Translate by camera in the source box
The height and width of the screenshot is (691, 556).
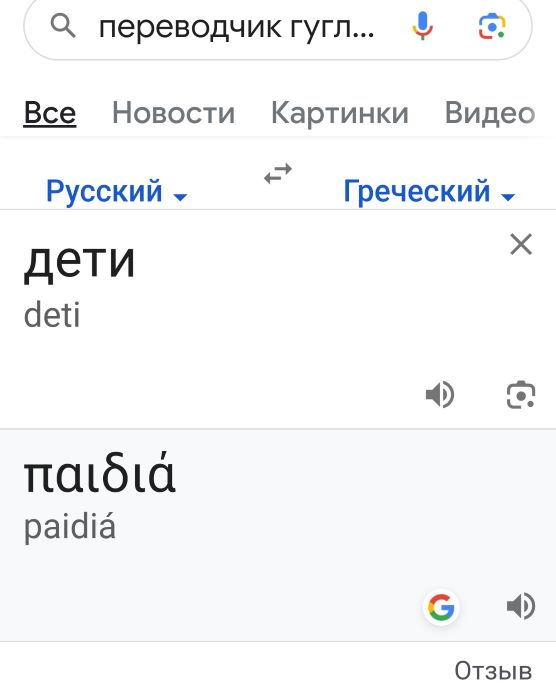point(521,394)
